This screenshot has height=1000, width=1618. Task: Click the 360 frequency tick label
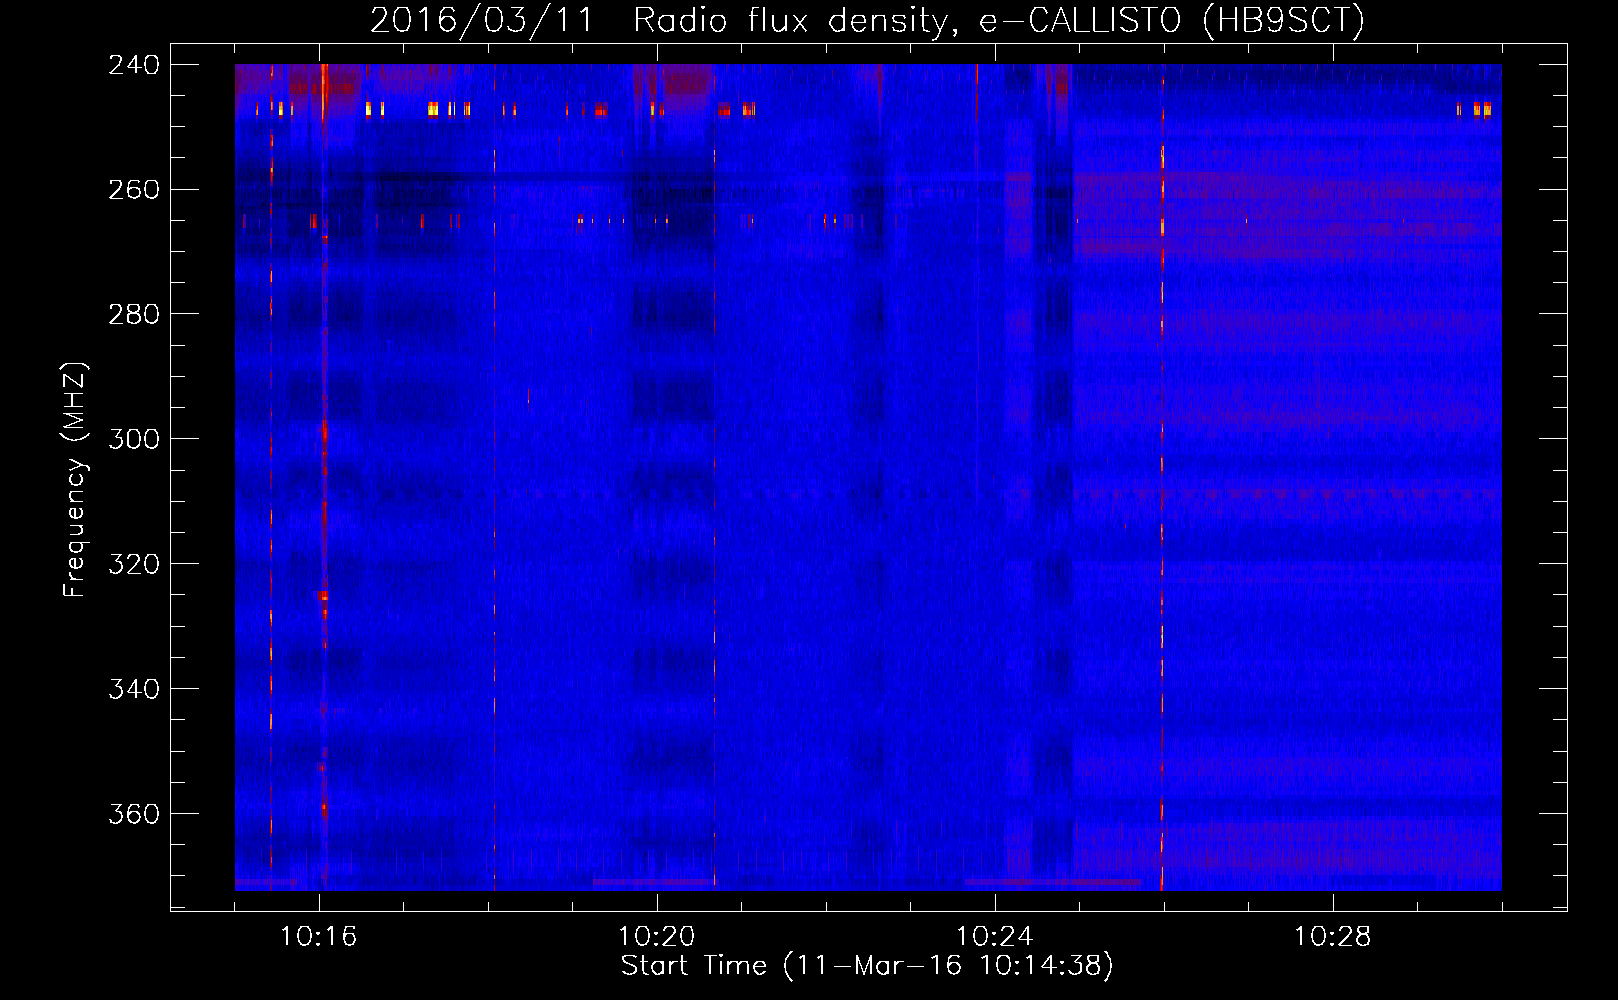[x=133, y=815]
